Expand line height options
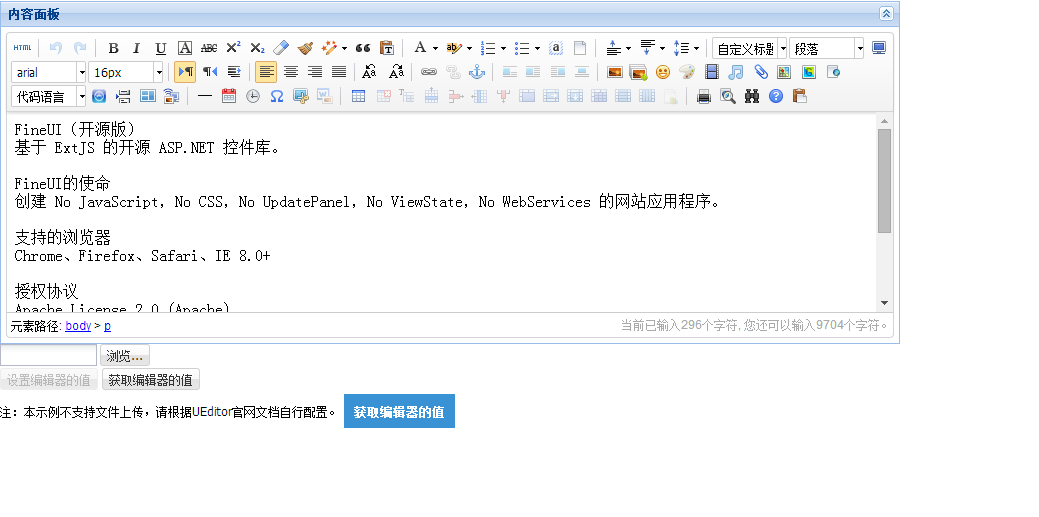Viewport: 1039px width, 517px height. [696, 48]
